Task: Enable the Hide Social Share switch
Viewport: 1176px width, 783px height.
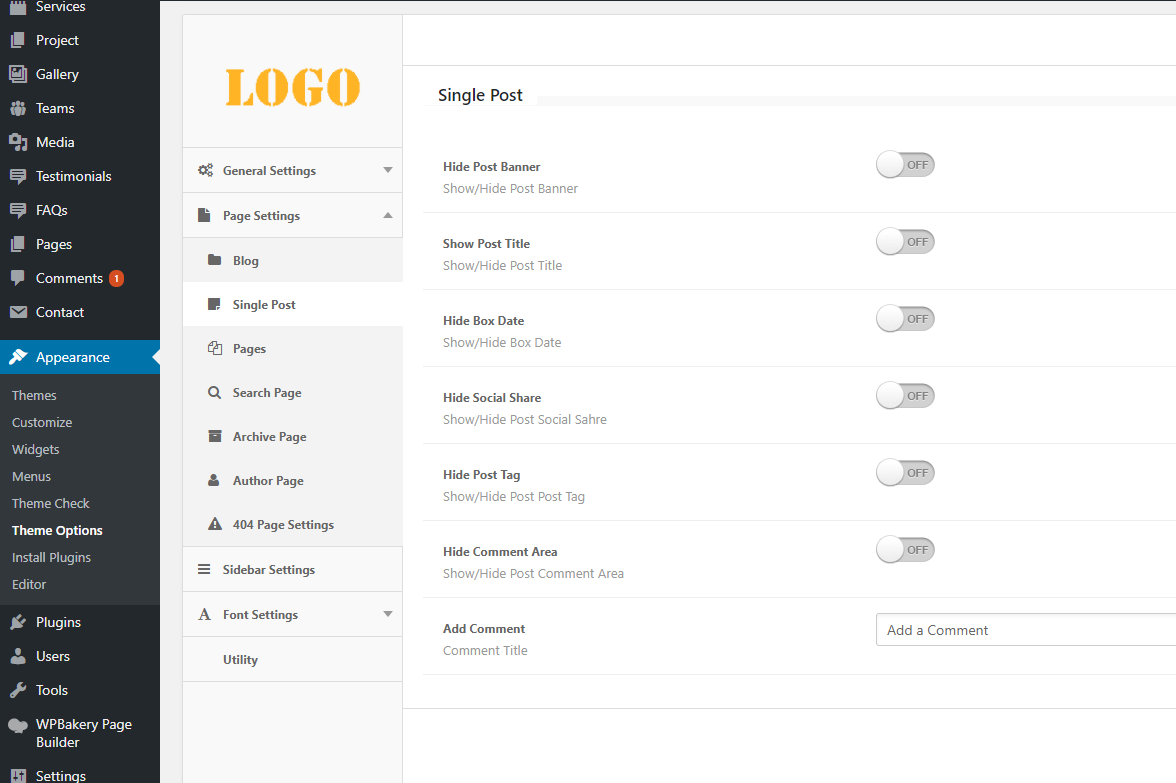Action: (x=904, y=396)
